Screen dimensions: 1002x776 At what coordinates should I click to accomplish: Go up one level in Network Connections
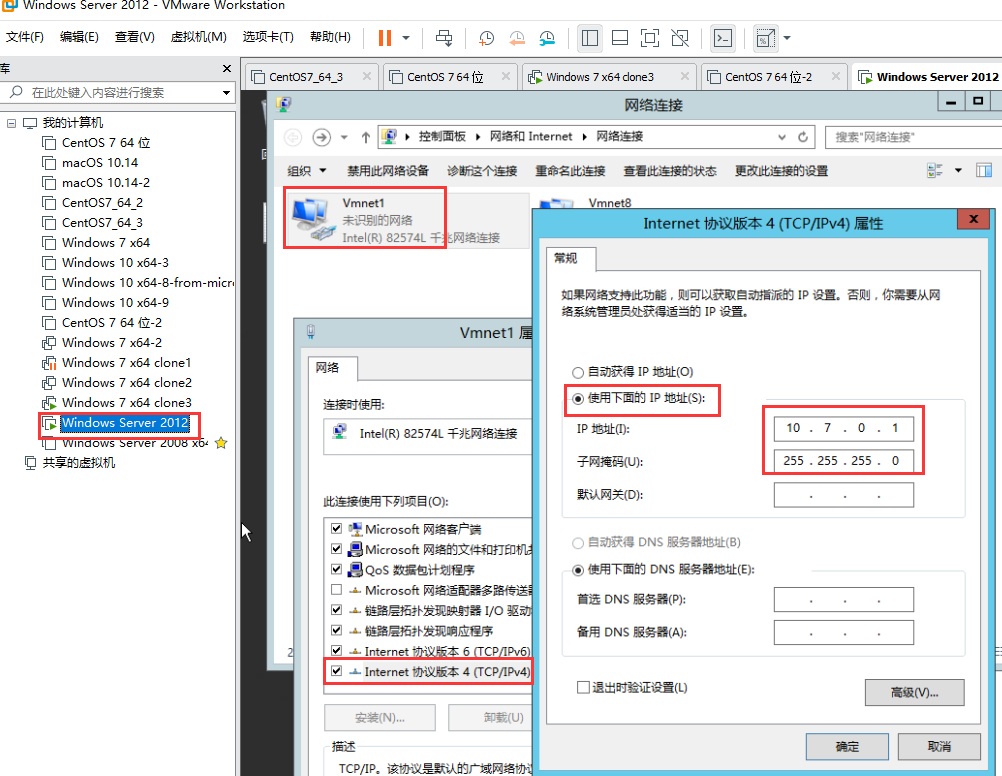(x=366, y=137)
